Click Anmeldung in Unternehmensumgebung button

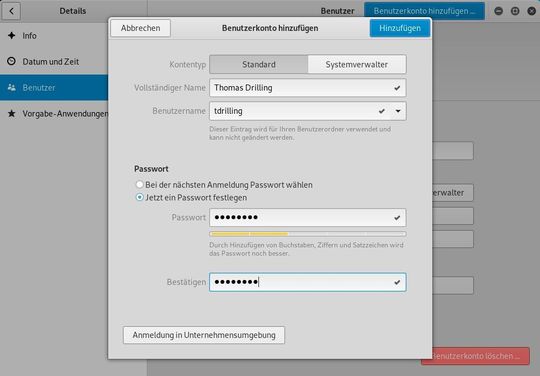pos(204,335)
